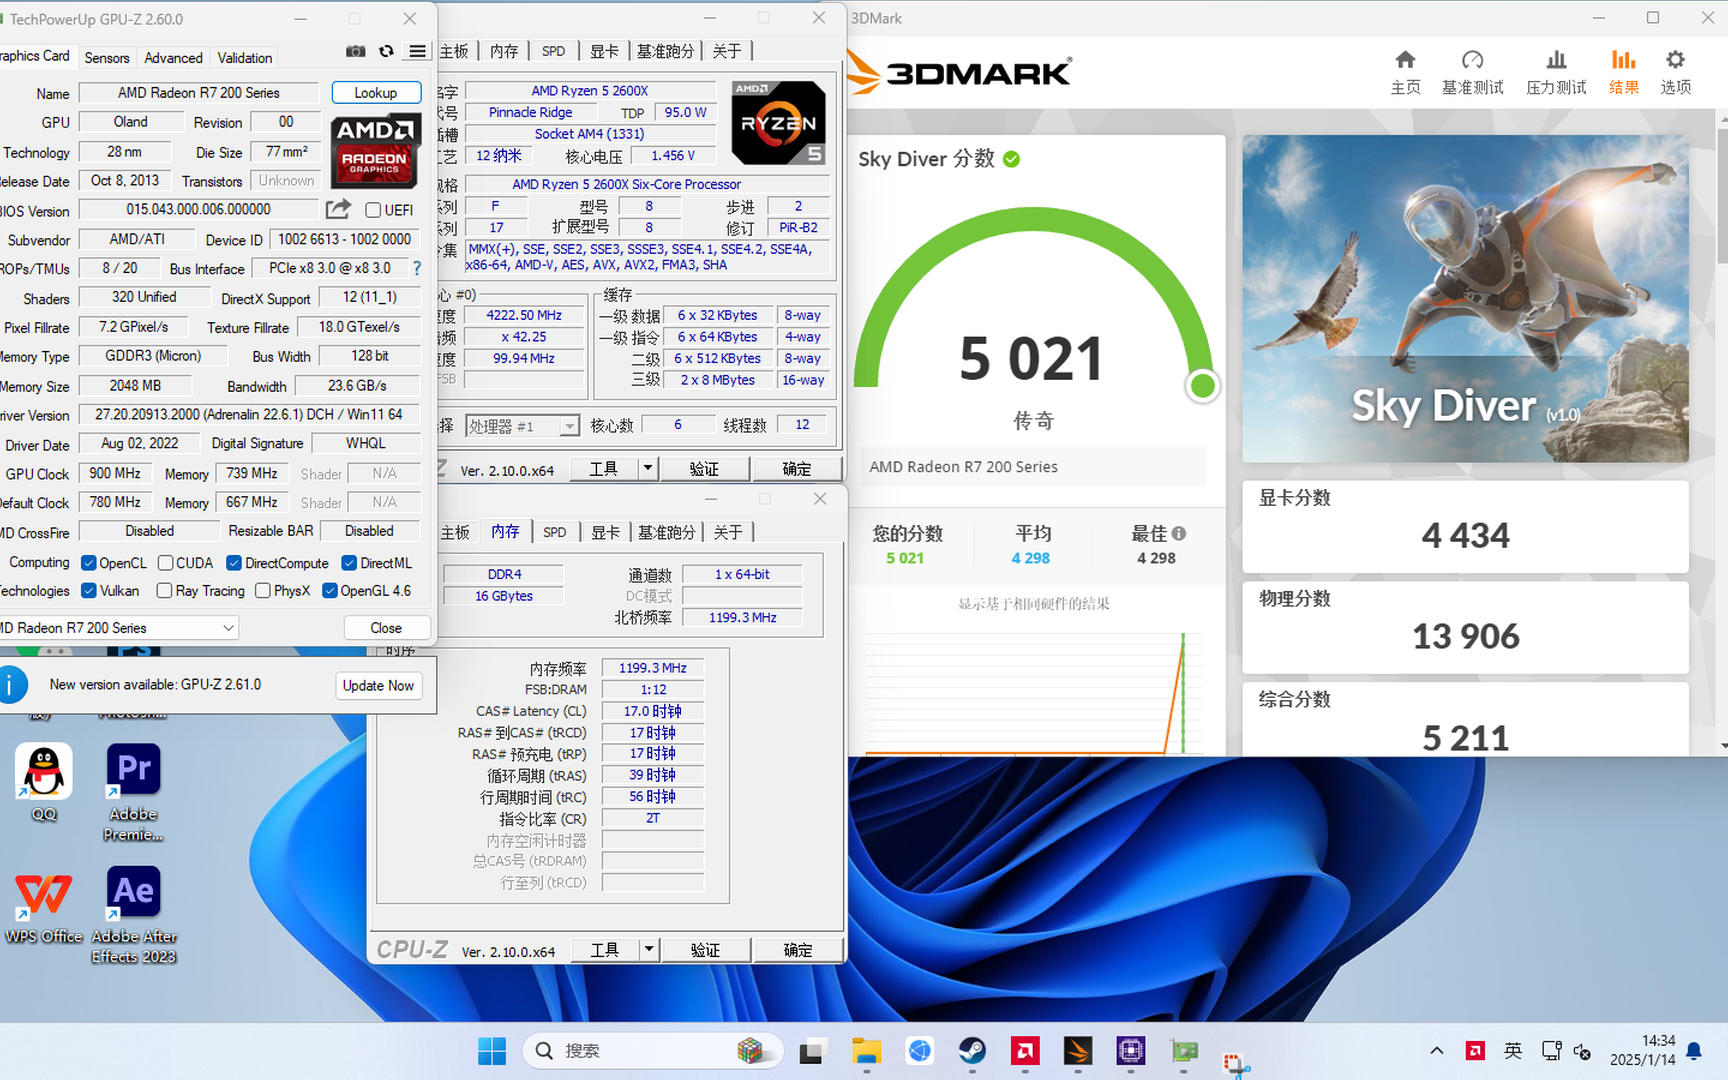Toggle the UEFI checkbox
The image size is (1728, 1080).
tap(373, 210)
